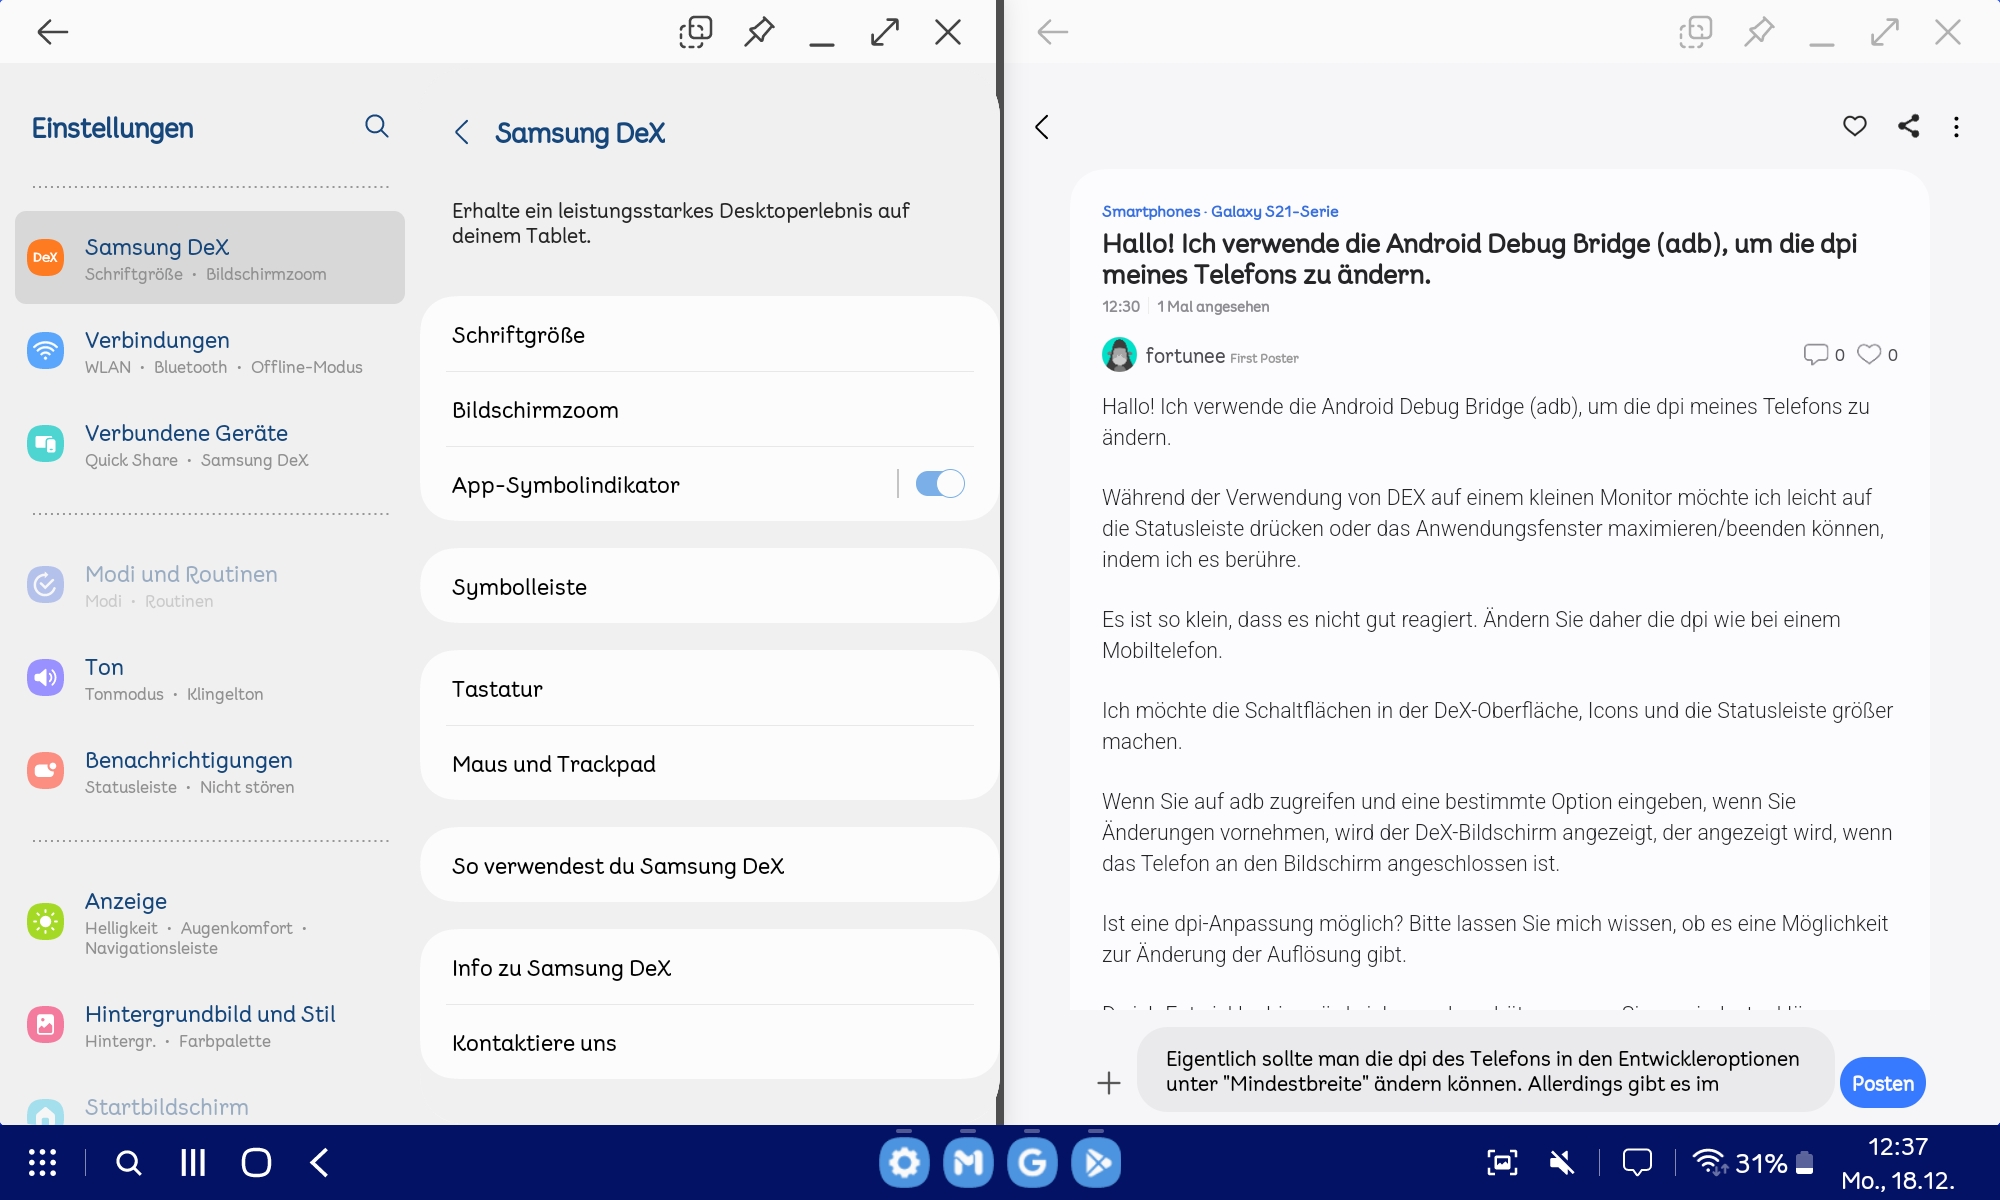Open Gmail from the taskbar

click(968, 1162)
